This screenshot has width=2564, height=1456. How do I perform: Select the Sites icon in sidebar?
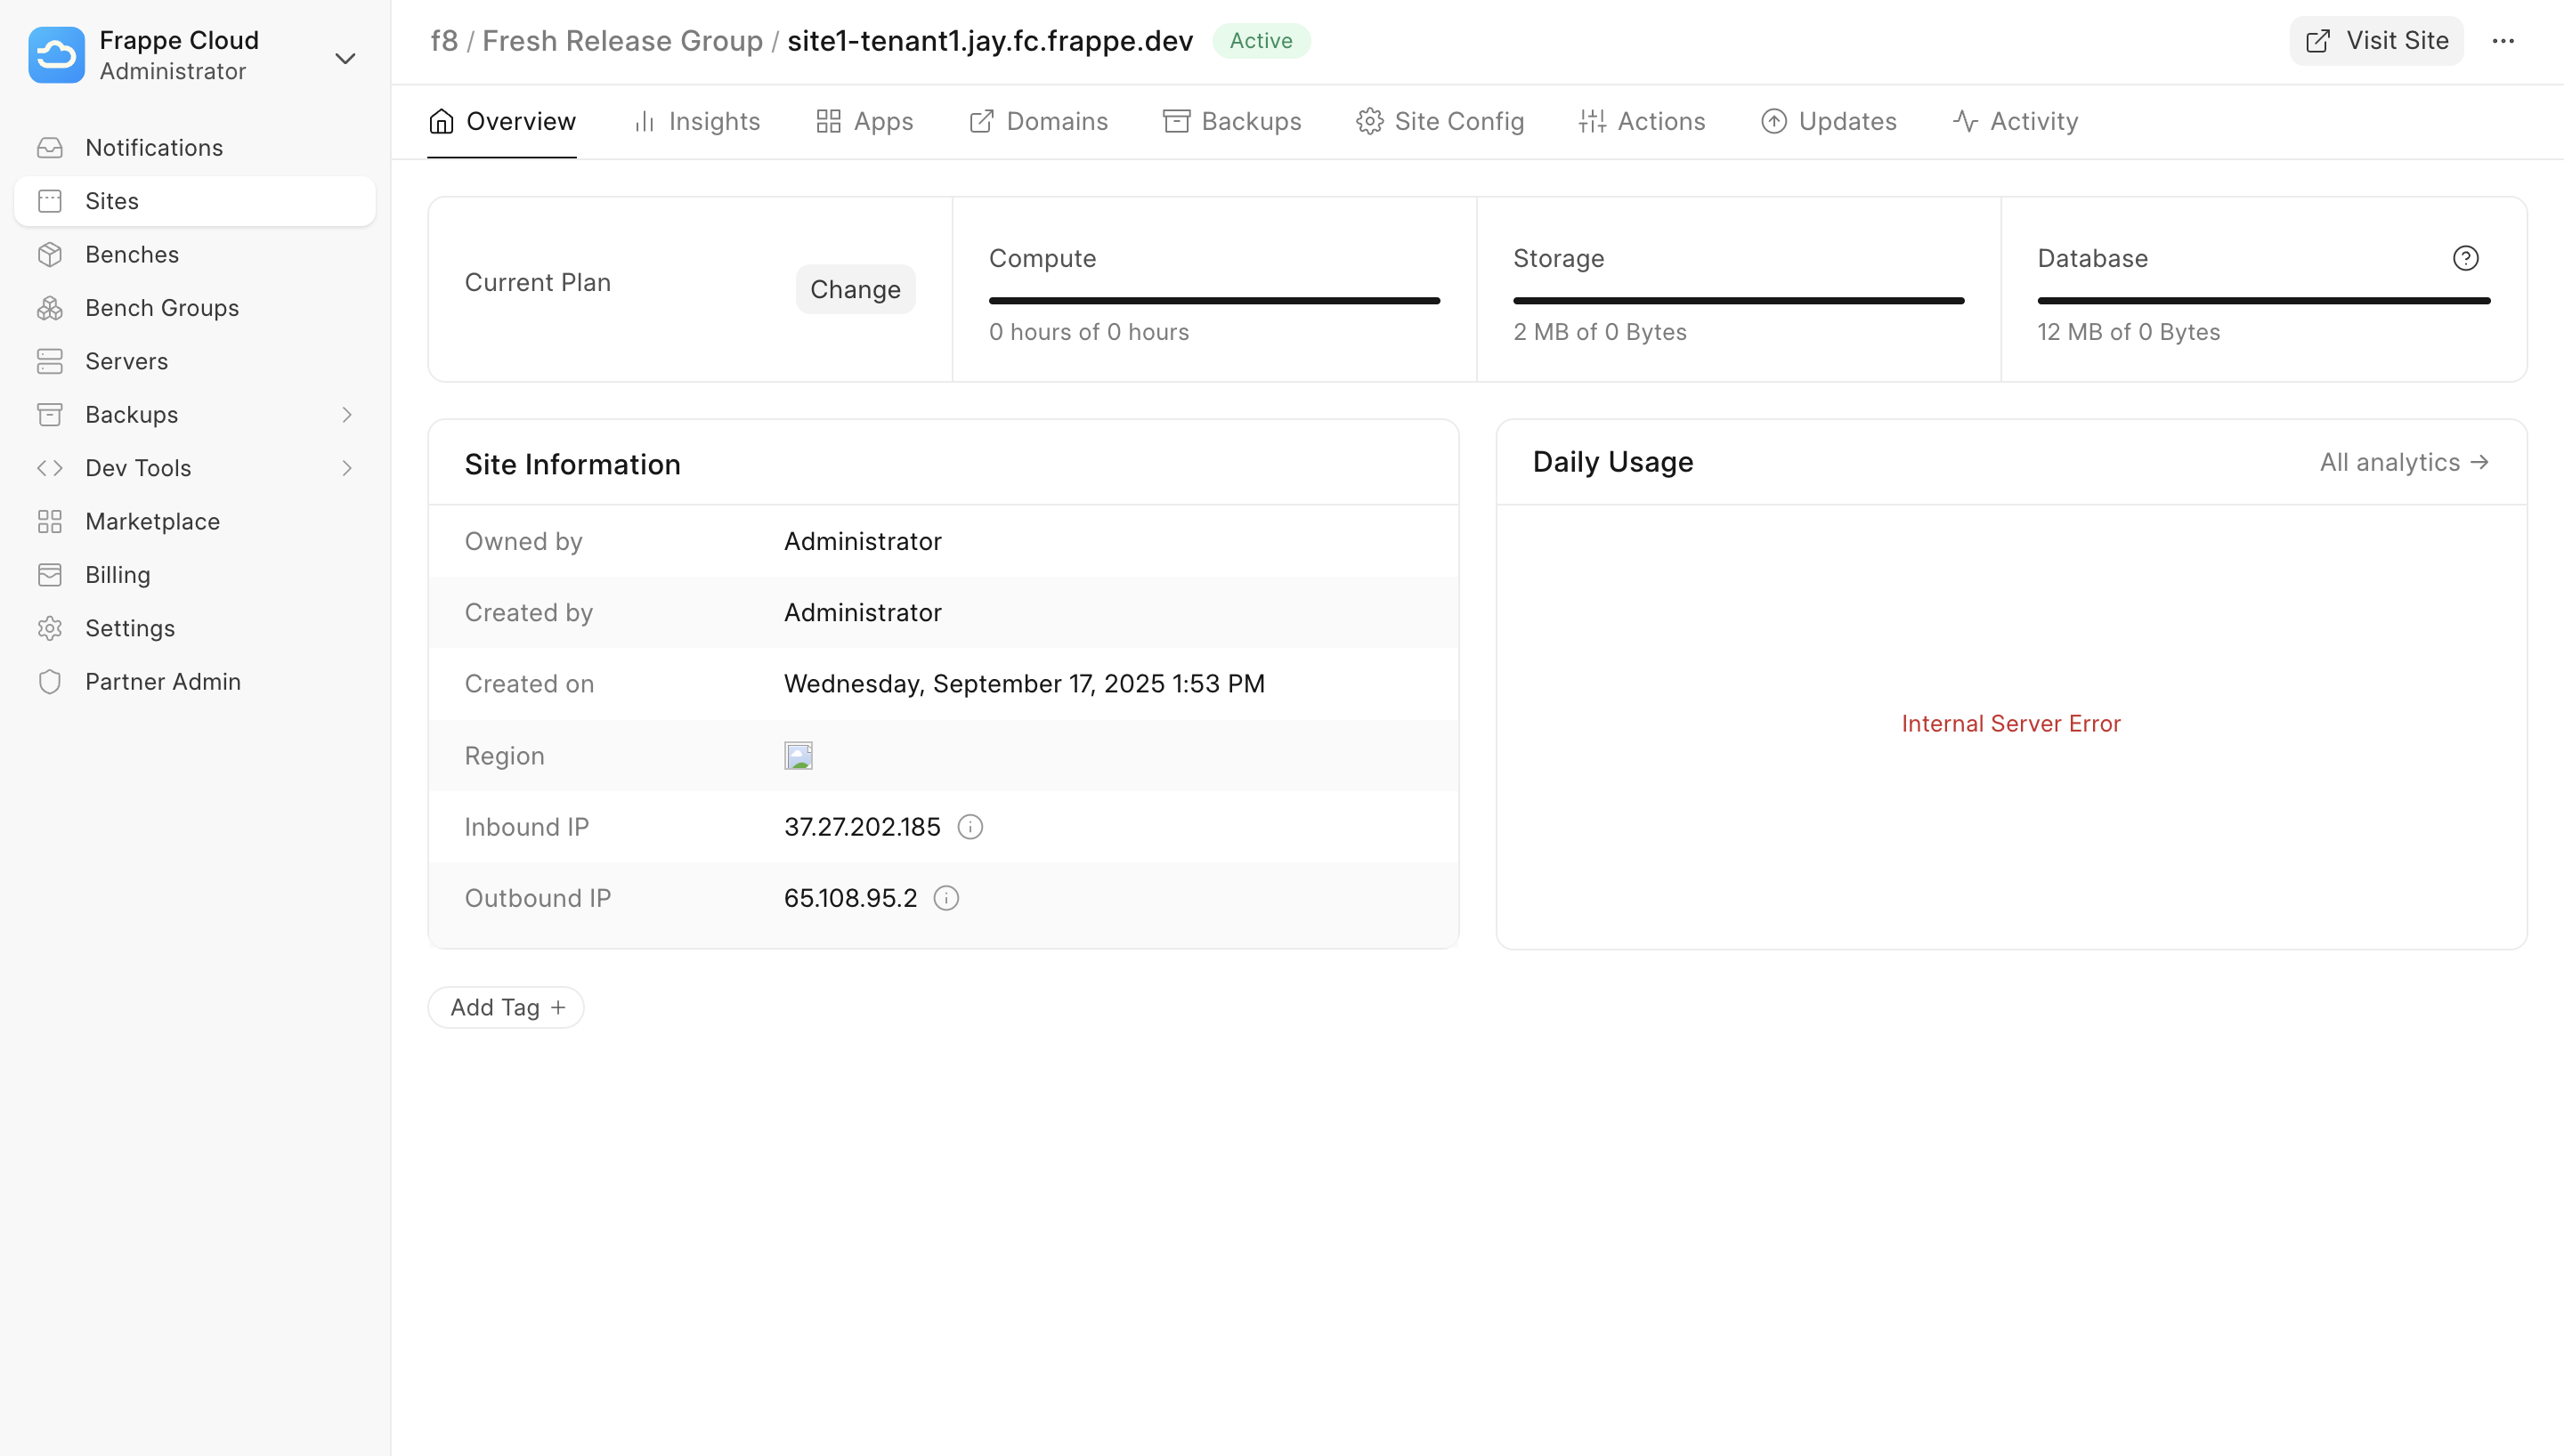51,200
